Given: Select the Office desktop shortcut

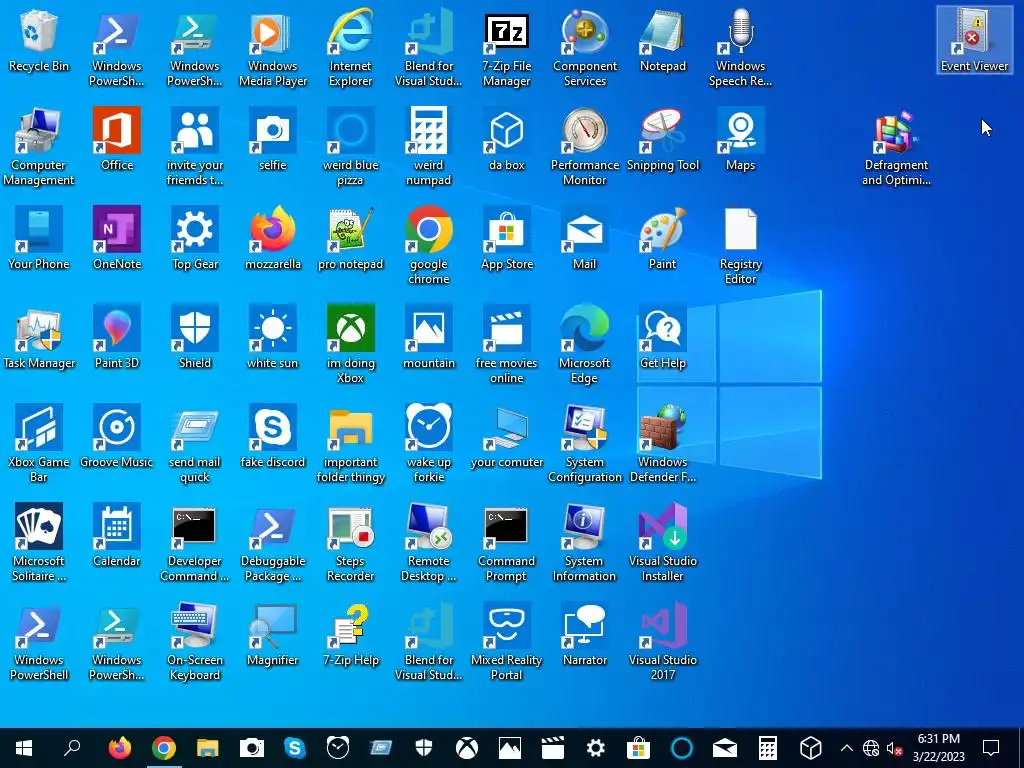Looking at the screenshot, I should coord(117,140).
